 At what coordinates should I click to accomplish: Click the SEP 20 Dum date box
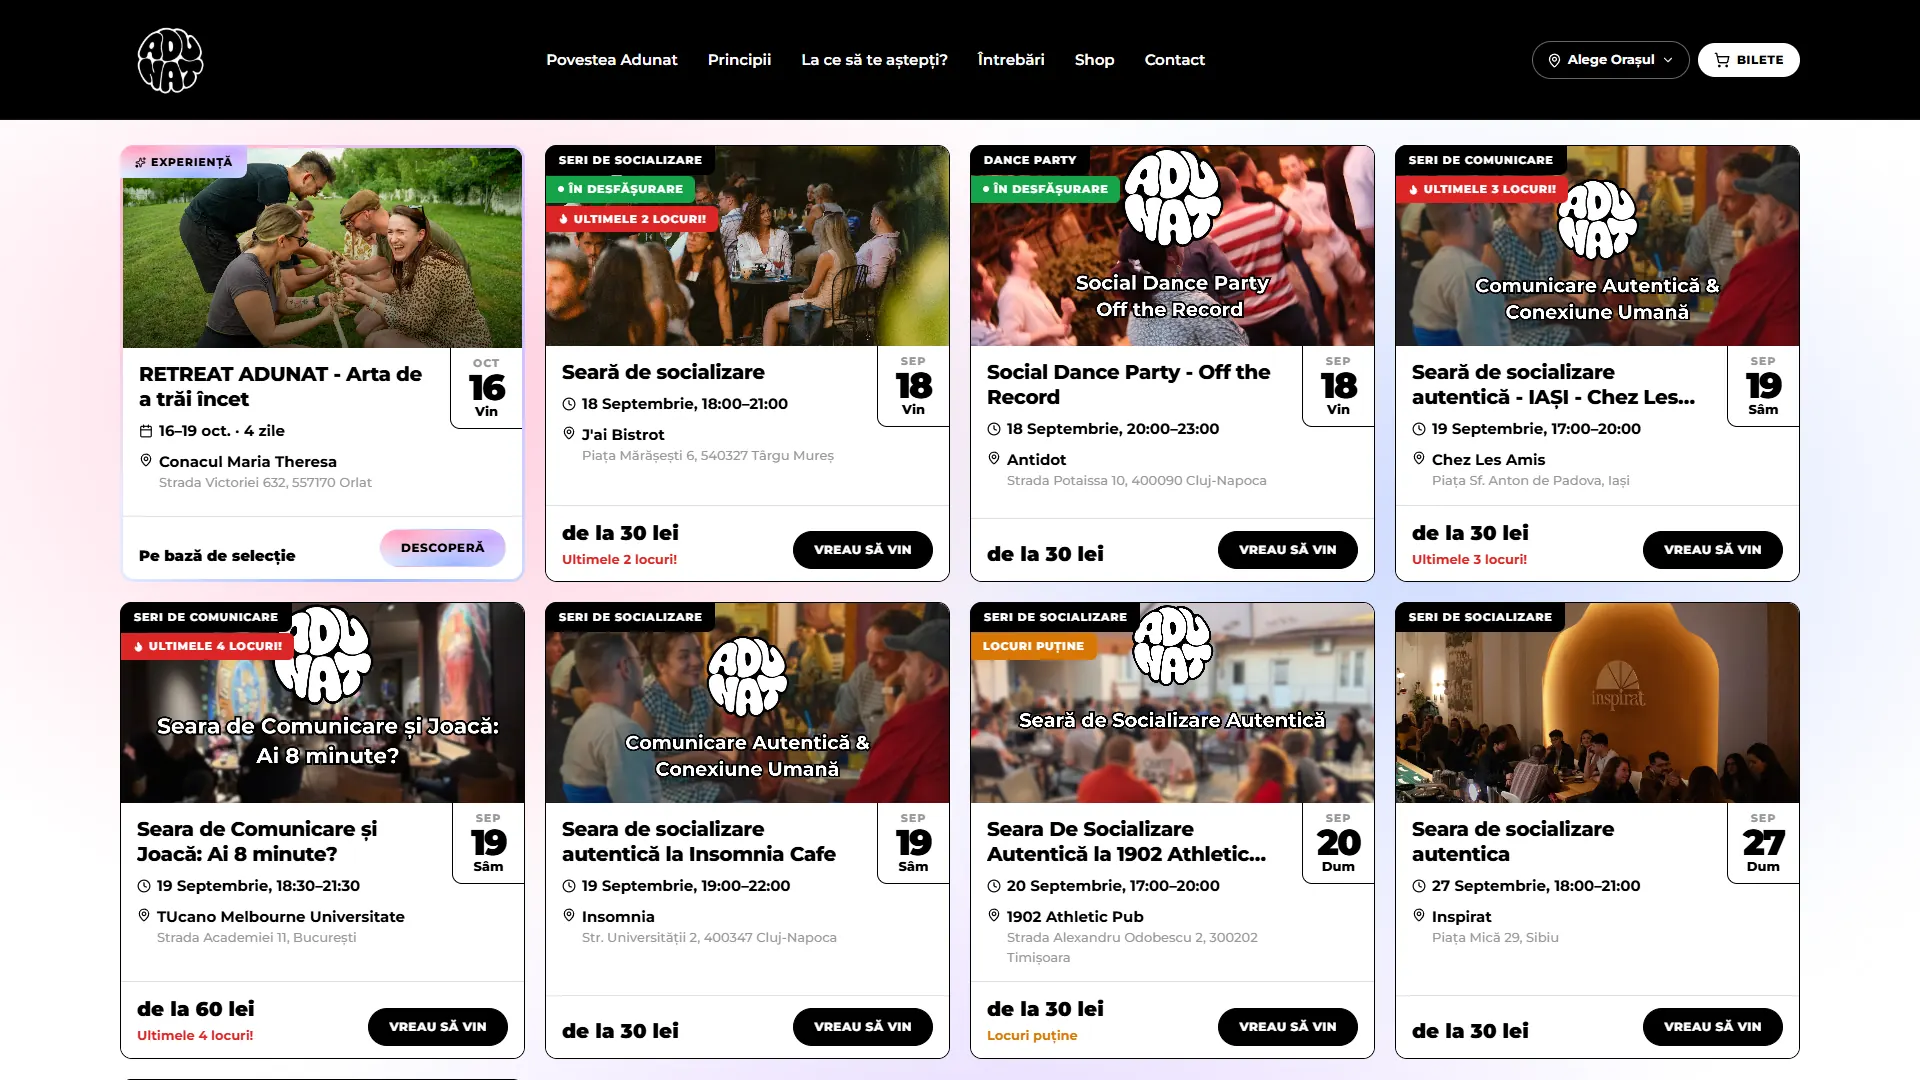pyautogui.click(x=1338, y=843)
